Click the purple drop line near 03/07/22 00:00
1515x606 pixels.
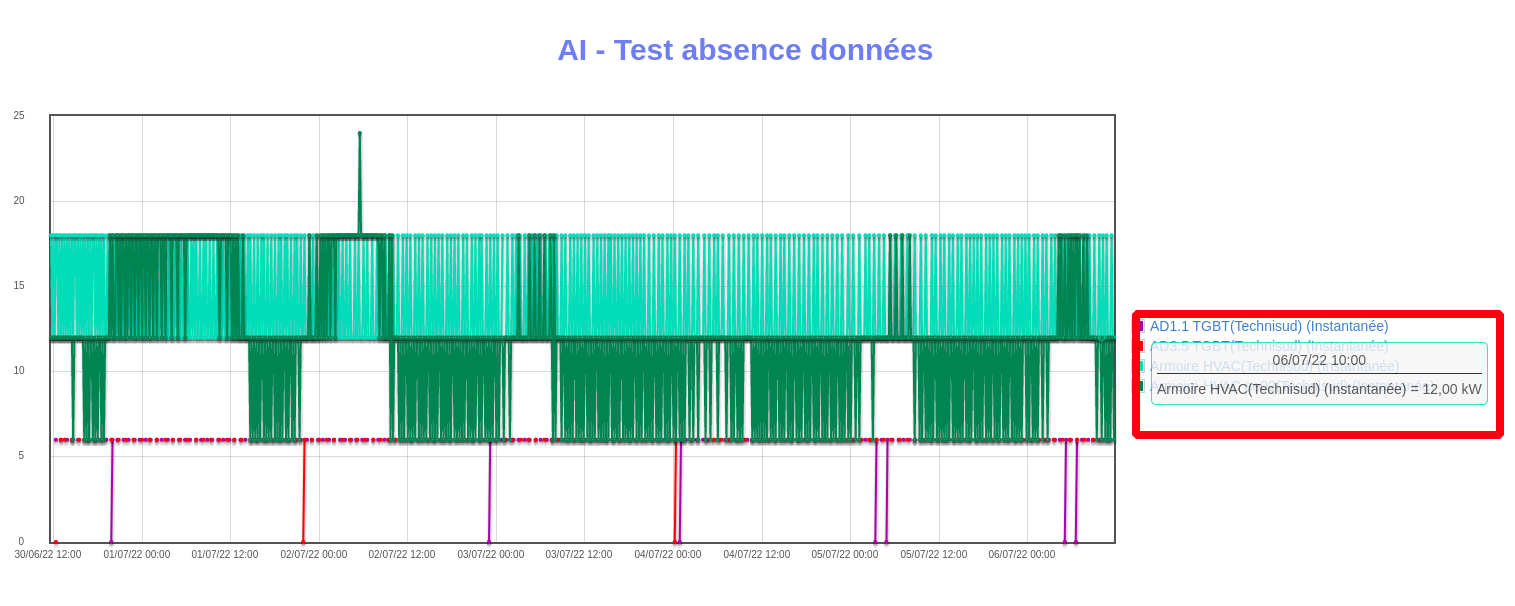coord(490,490)
